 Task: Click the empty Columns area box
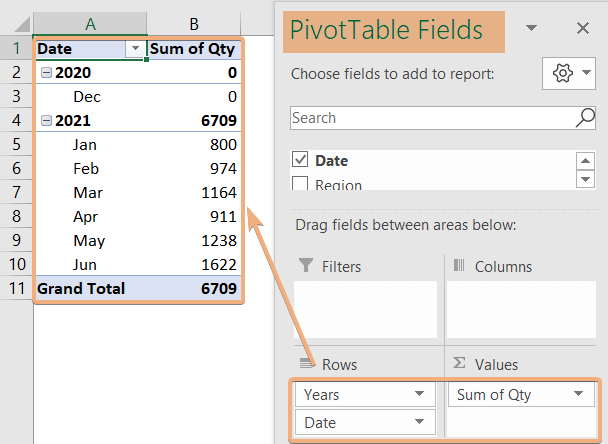(521, 309)
